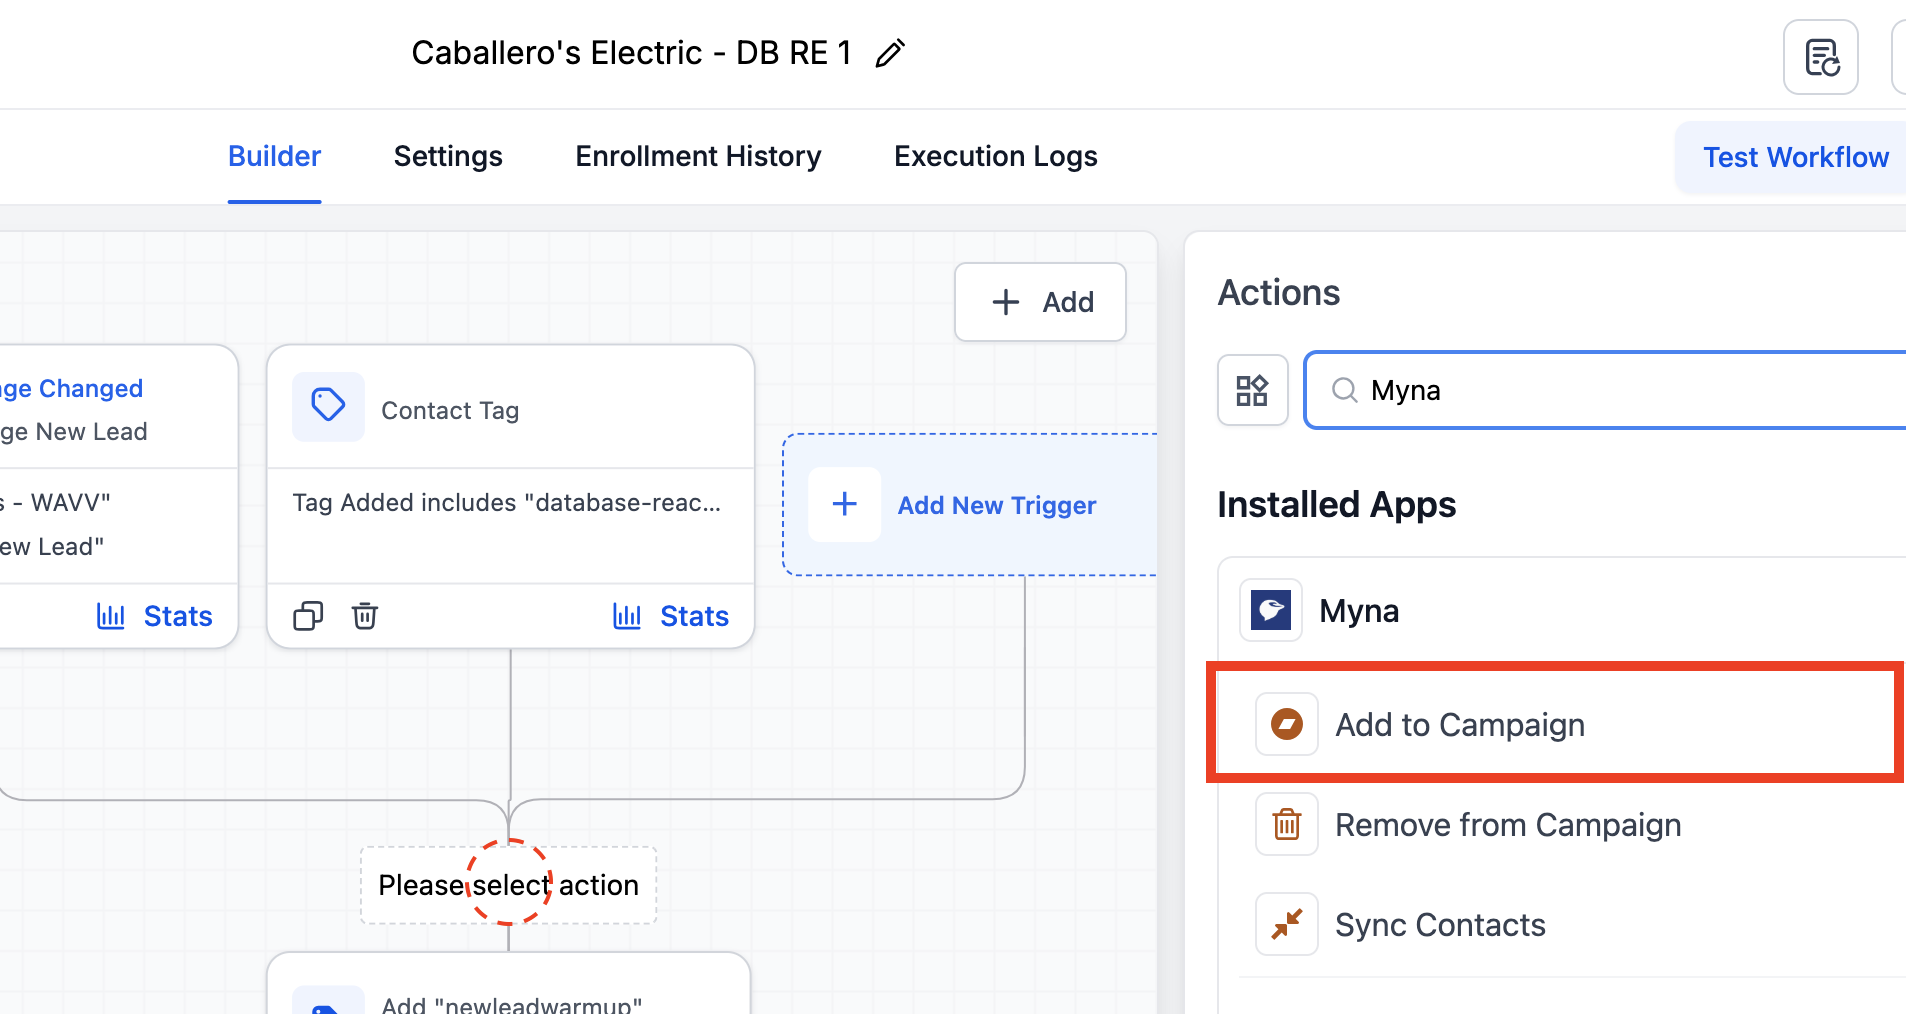
Task: Click the tag icon on the Contact Tag trigger
Action: [x=327, y=406]
